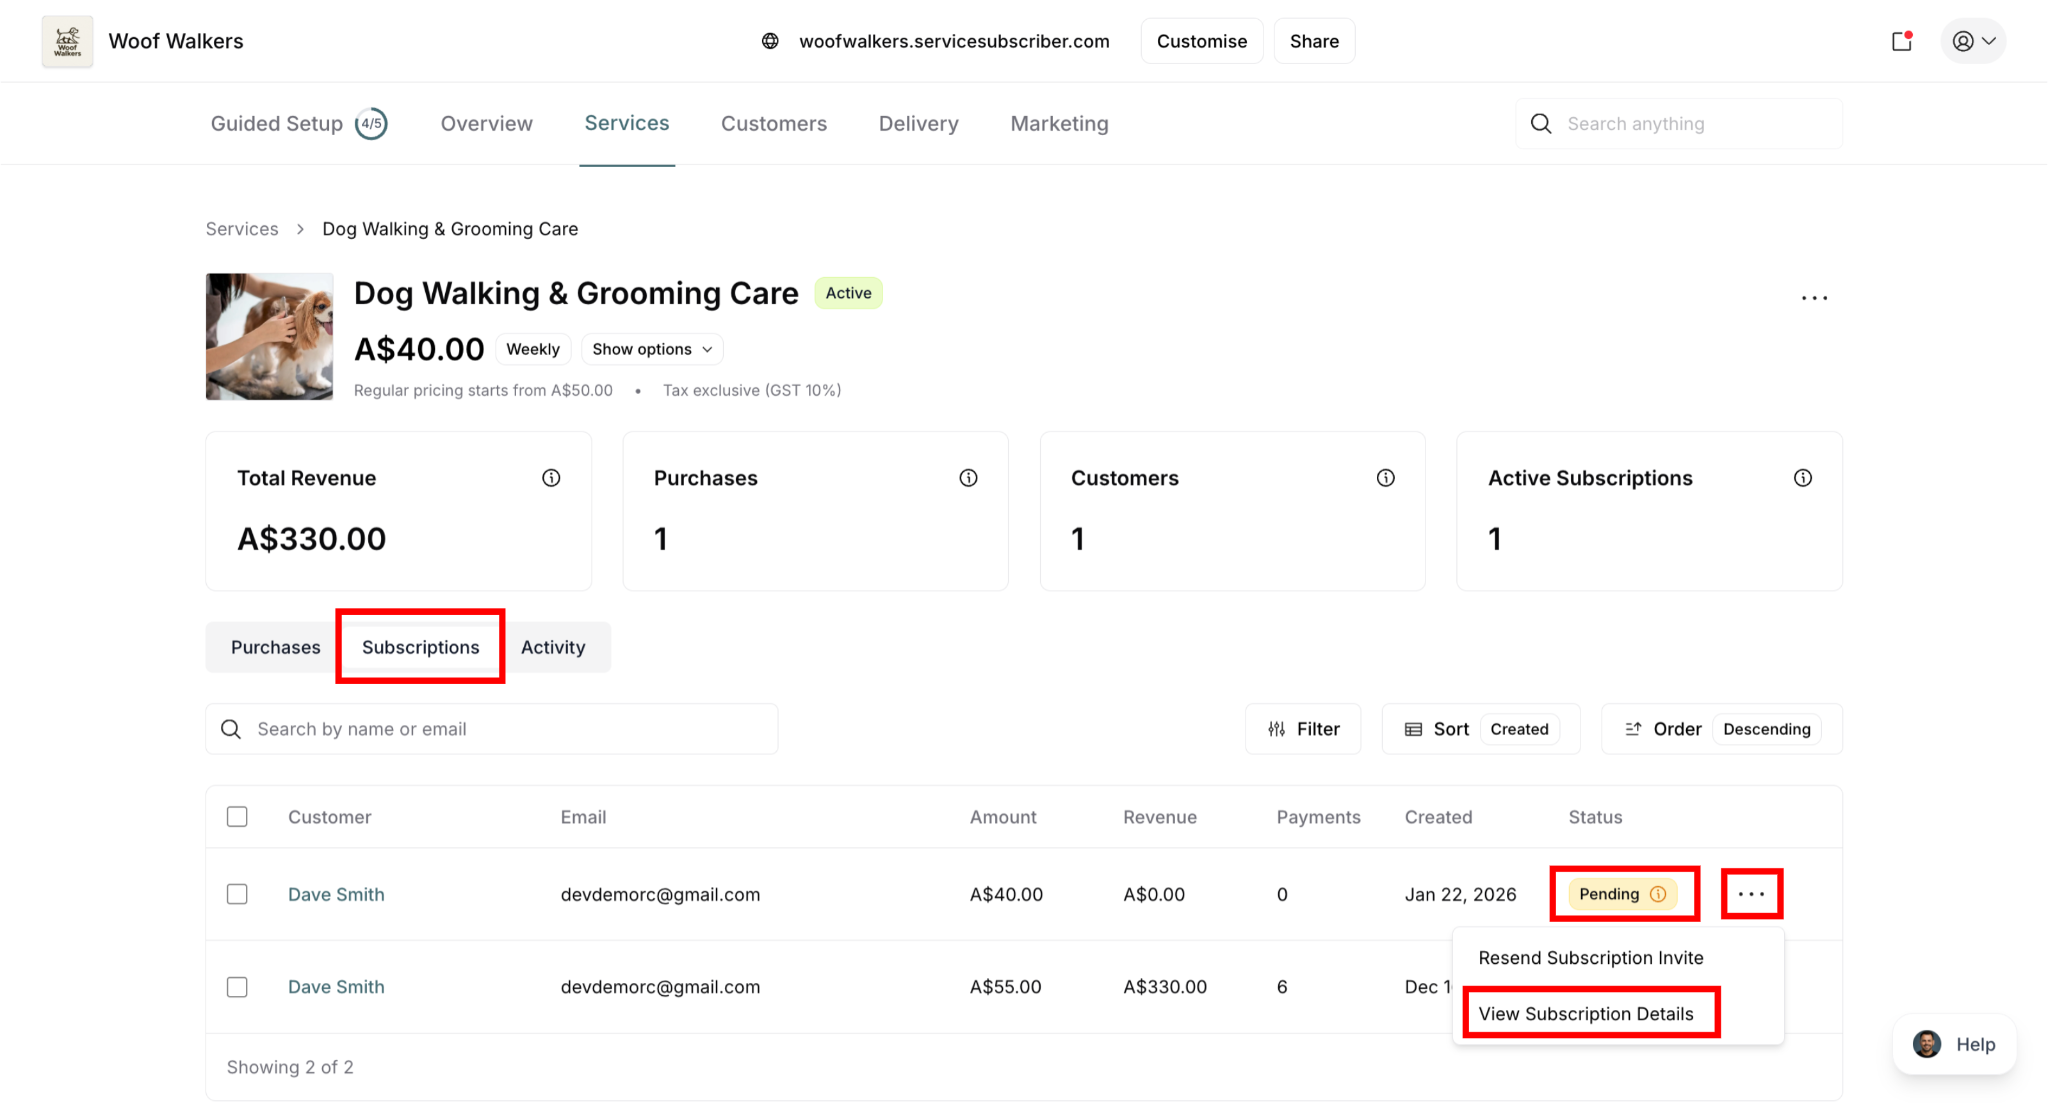Click the Pending status info icon
The width and height of the screenshot is (2048, 1105).
[1658, 894]
